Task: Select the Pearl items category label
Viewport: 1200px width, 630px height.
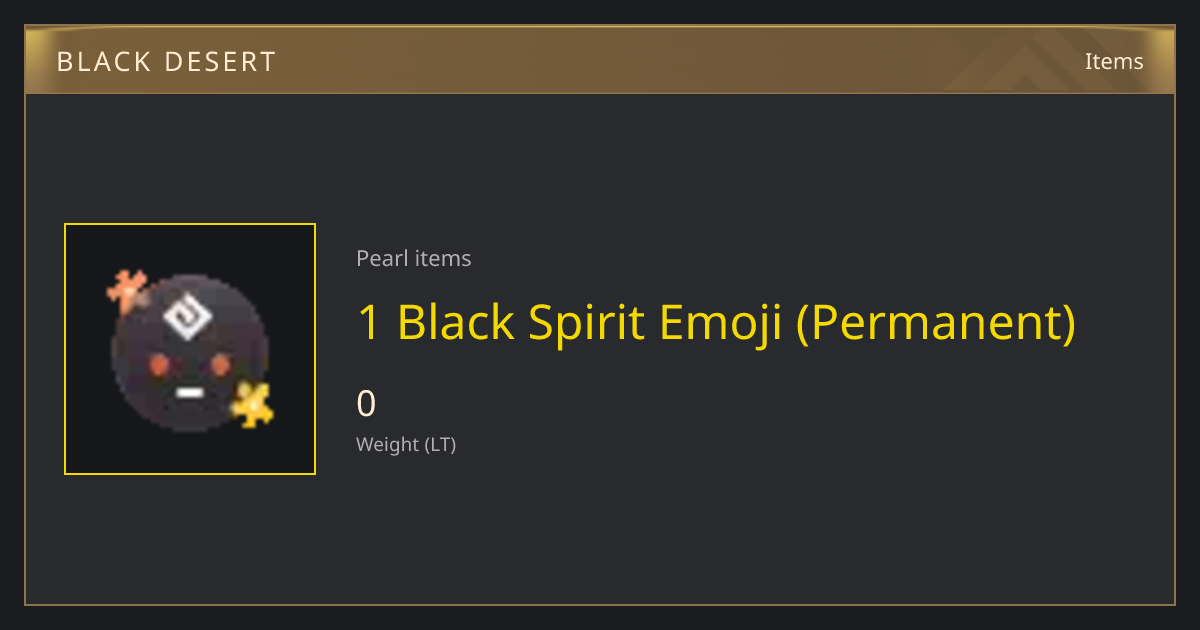Action: [414, 259]
